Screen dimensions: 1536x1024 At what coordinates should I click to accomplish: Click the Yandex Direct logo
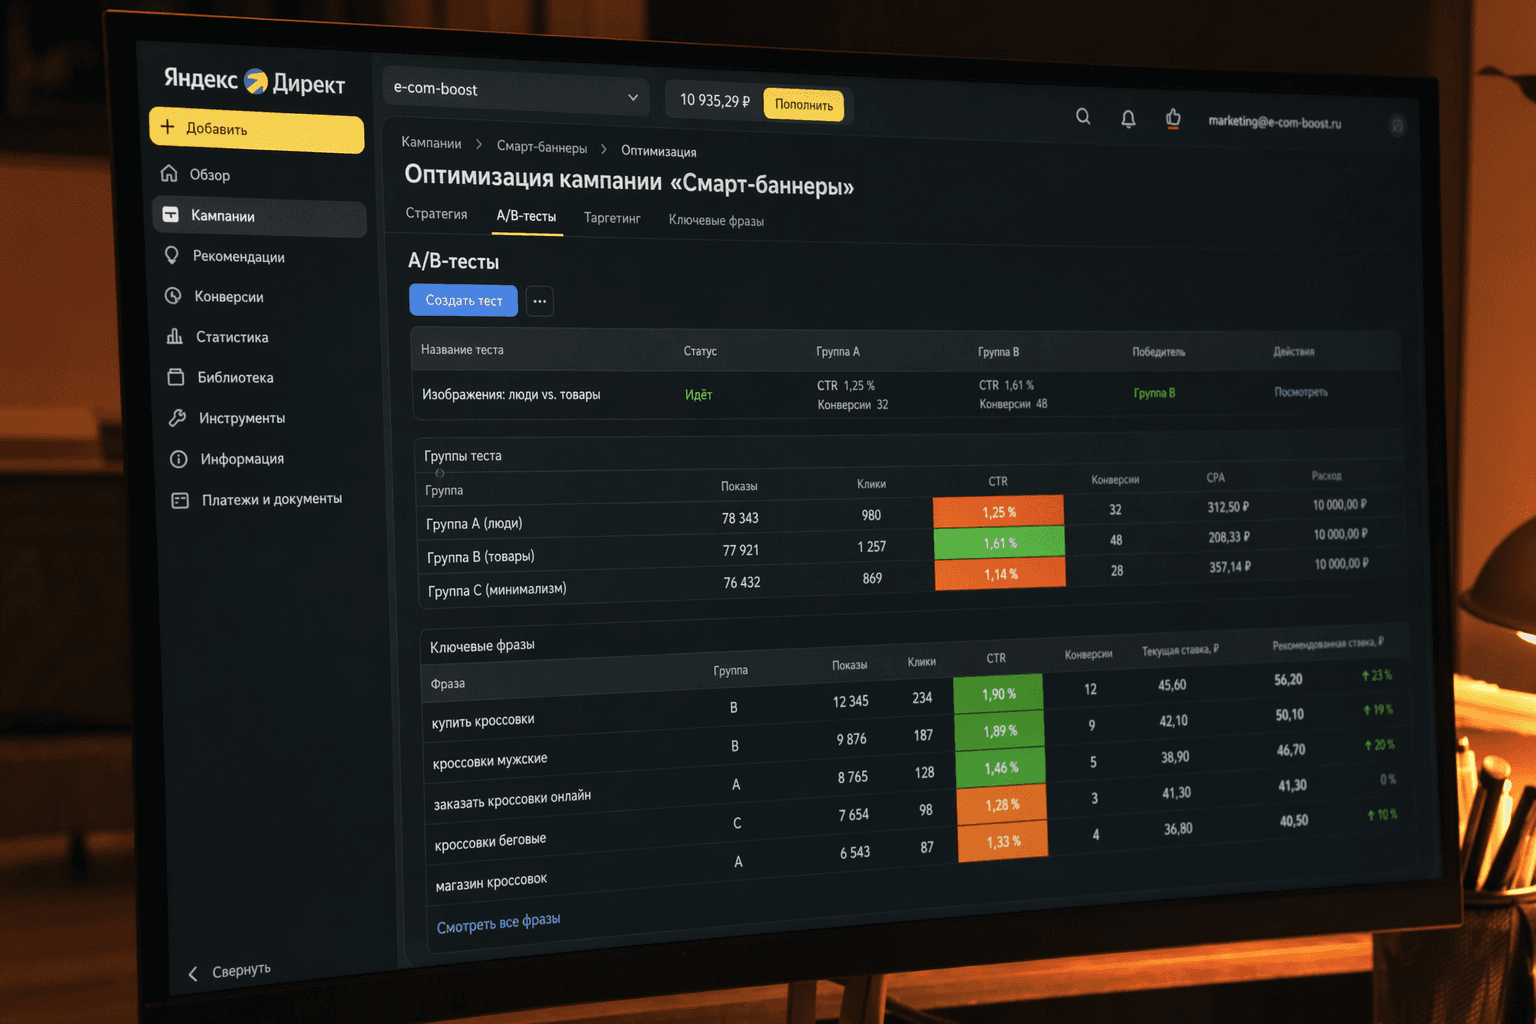pos(254,81)
